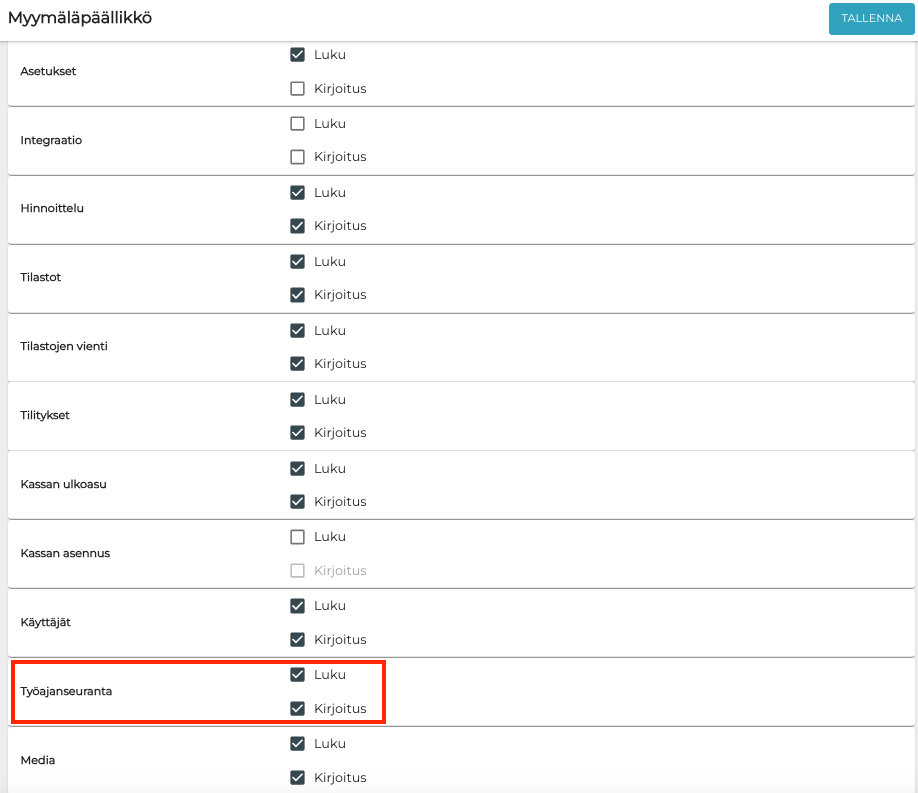Click the Tallenna save button
The image size is (918, 793).
pyautogui.click(x=871, y=18)
